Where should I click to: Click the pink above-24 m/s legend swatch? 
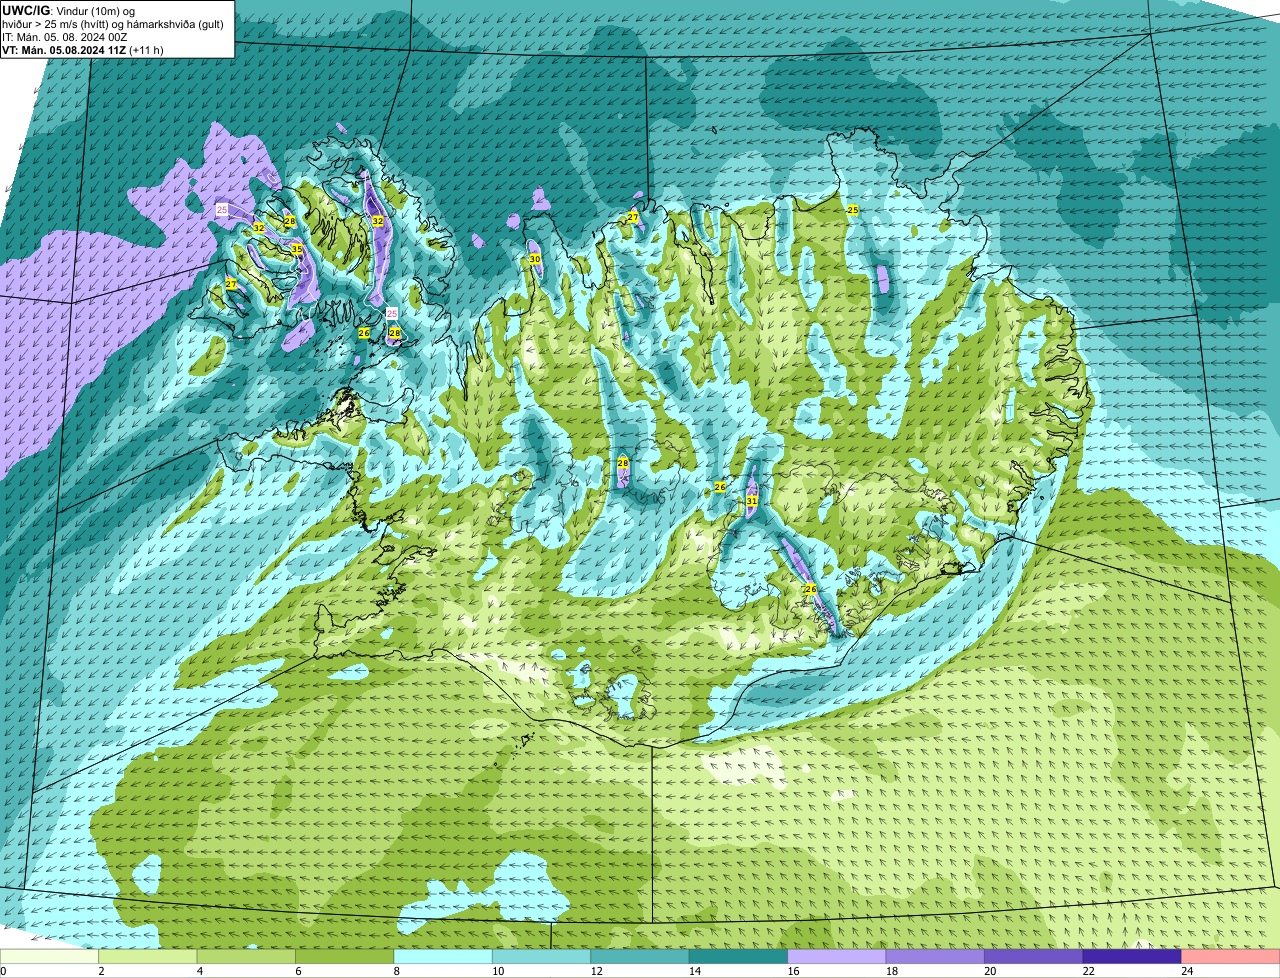[x=1231, y=956]
